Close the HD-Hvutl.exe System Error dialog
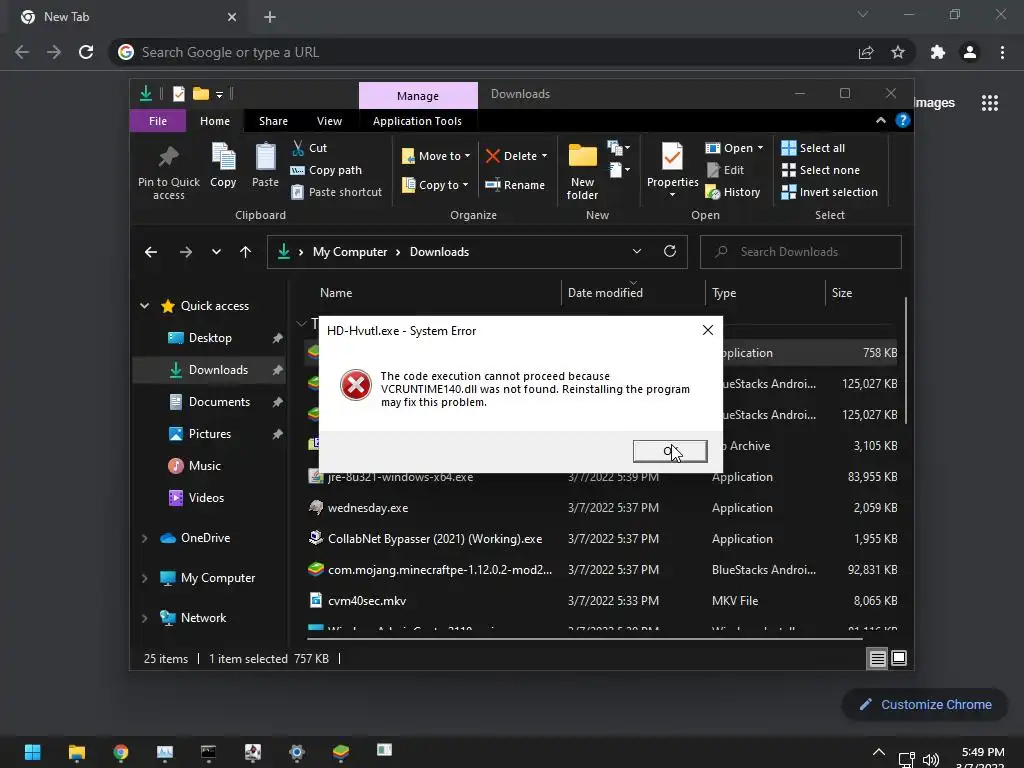The image size is (1024, 768). click(x=707, y=330)
